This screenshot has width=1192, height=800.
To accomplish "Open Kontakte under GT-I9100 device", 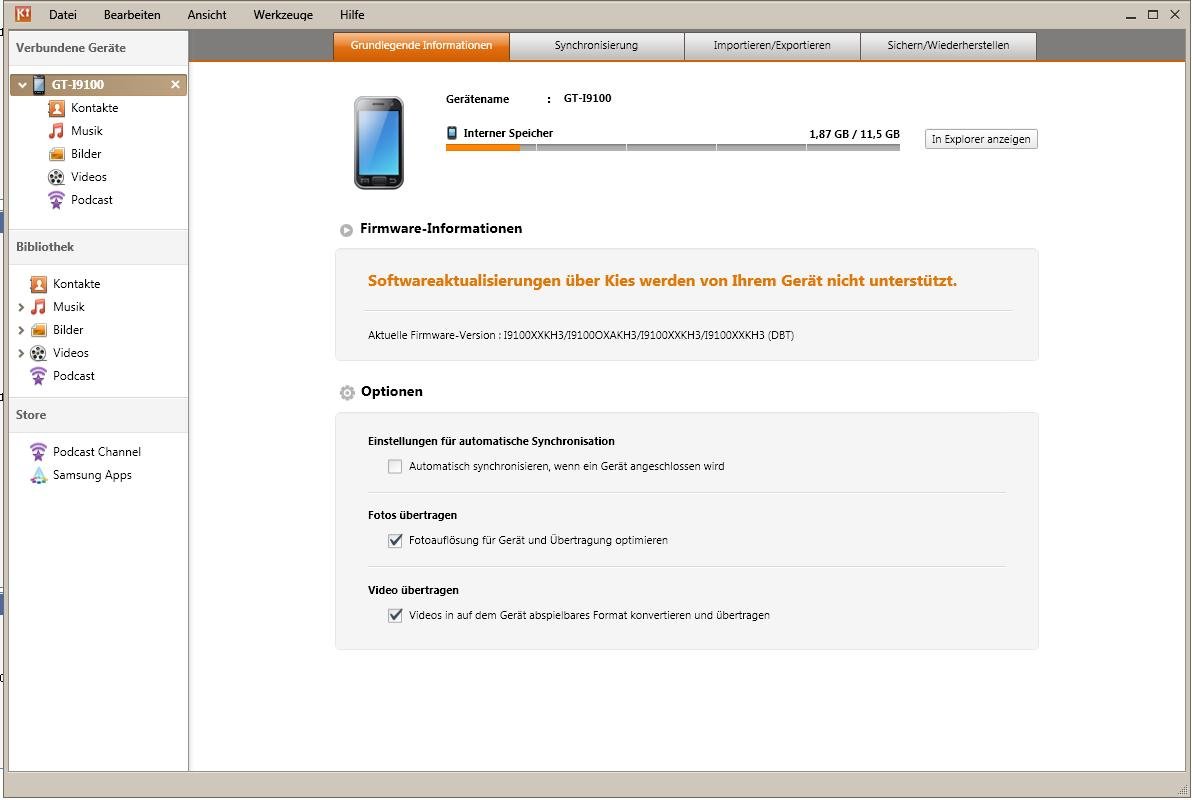I will pos(94,108).
